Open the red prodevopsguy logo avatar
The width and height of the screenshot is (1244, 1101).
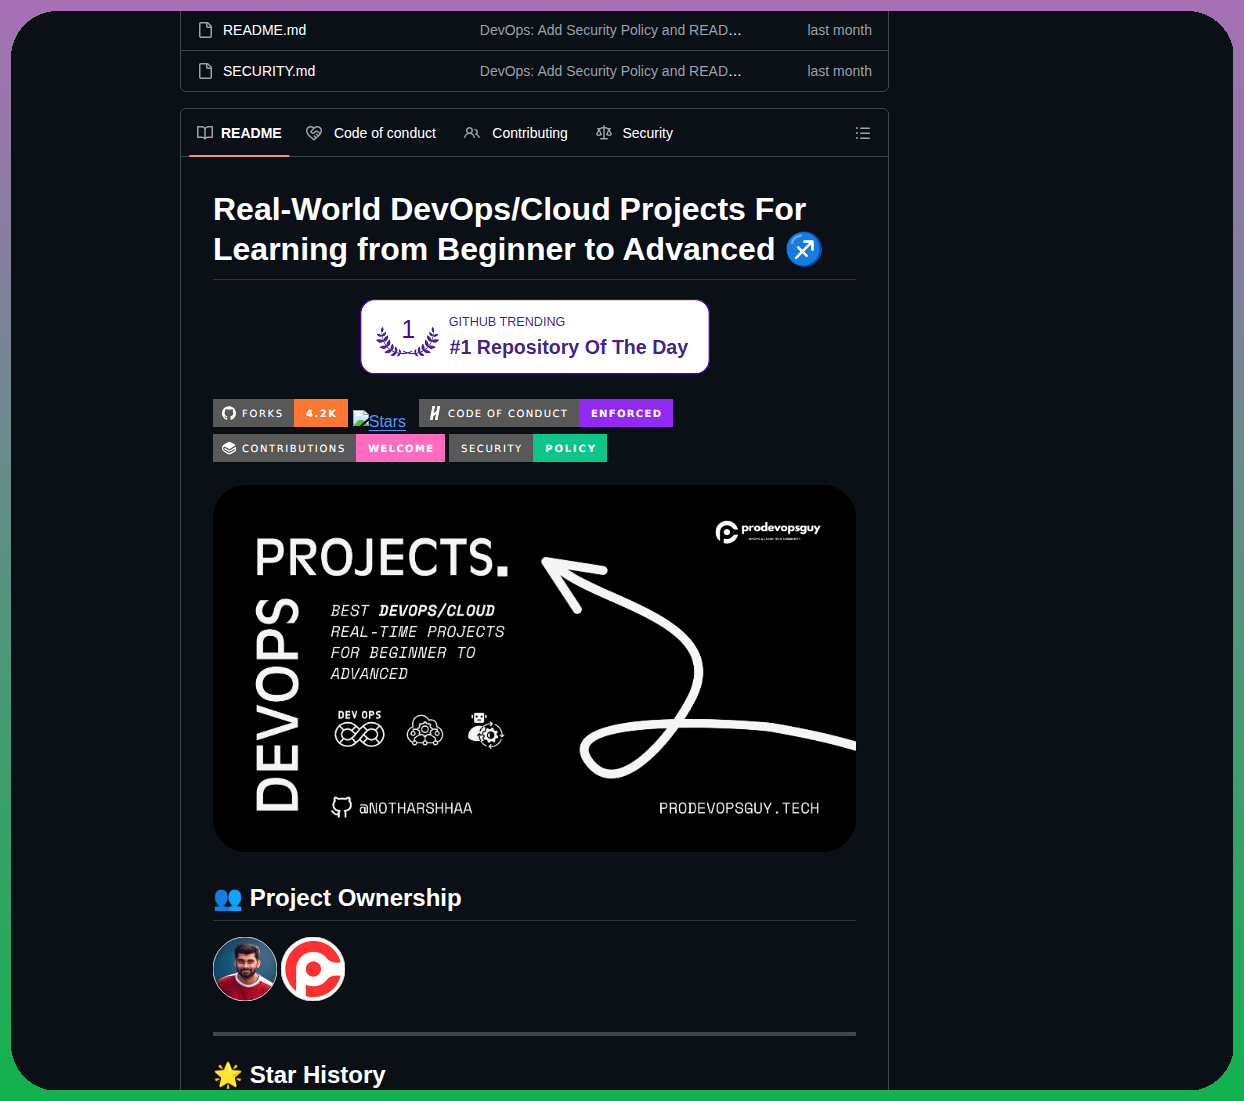313,969
